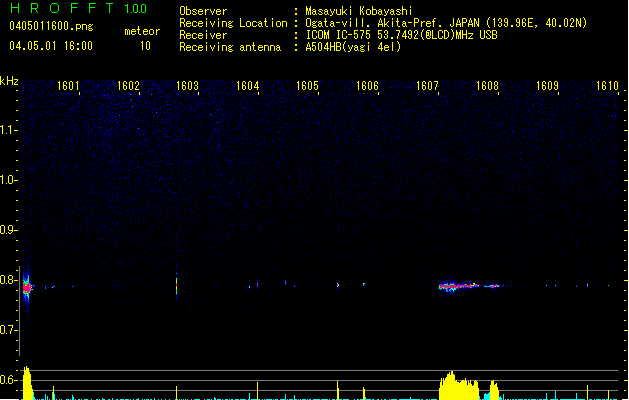629x400 pixels.
Task: Click the 1.1 kHz frequency label
Action: coord(8,130)
